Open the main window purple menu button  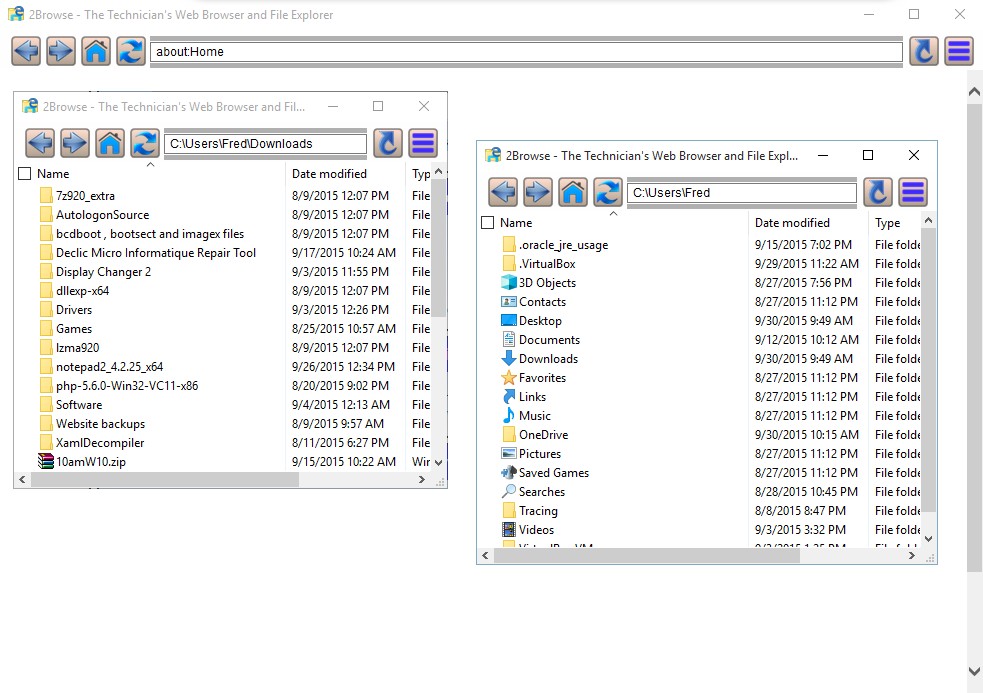click(959, 51)
